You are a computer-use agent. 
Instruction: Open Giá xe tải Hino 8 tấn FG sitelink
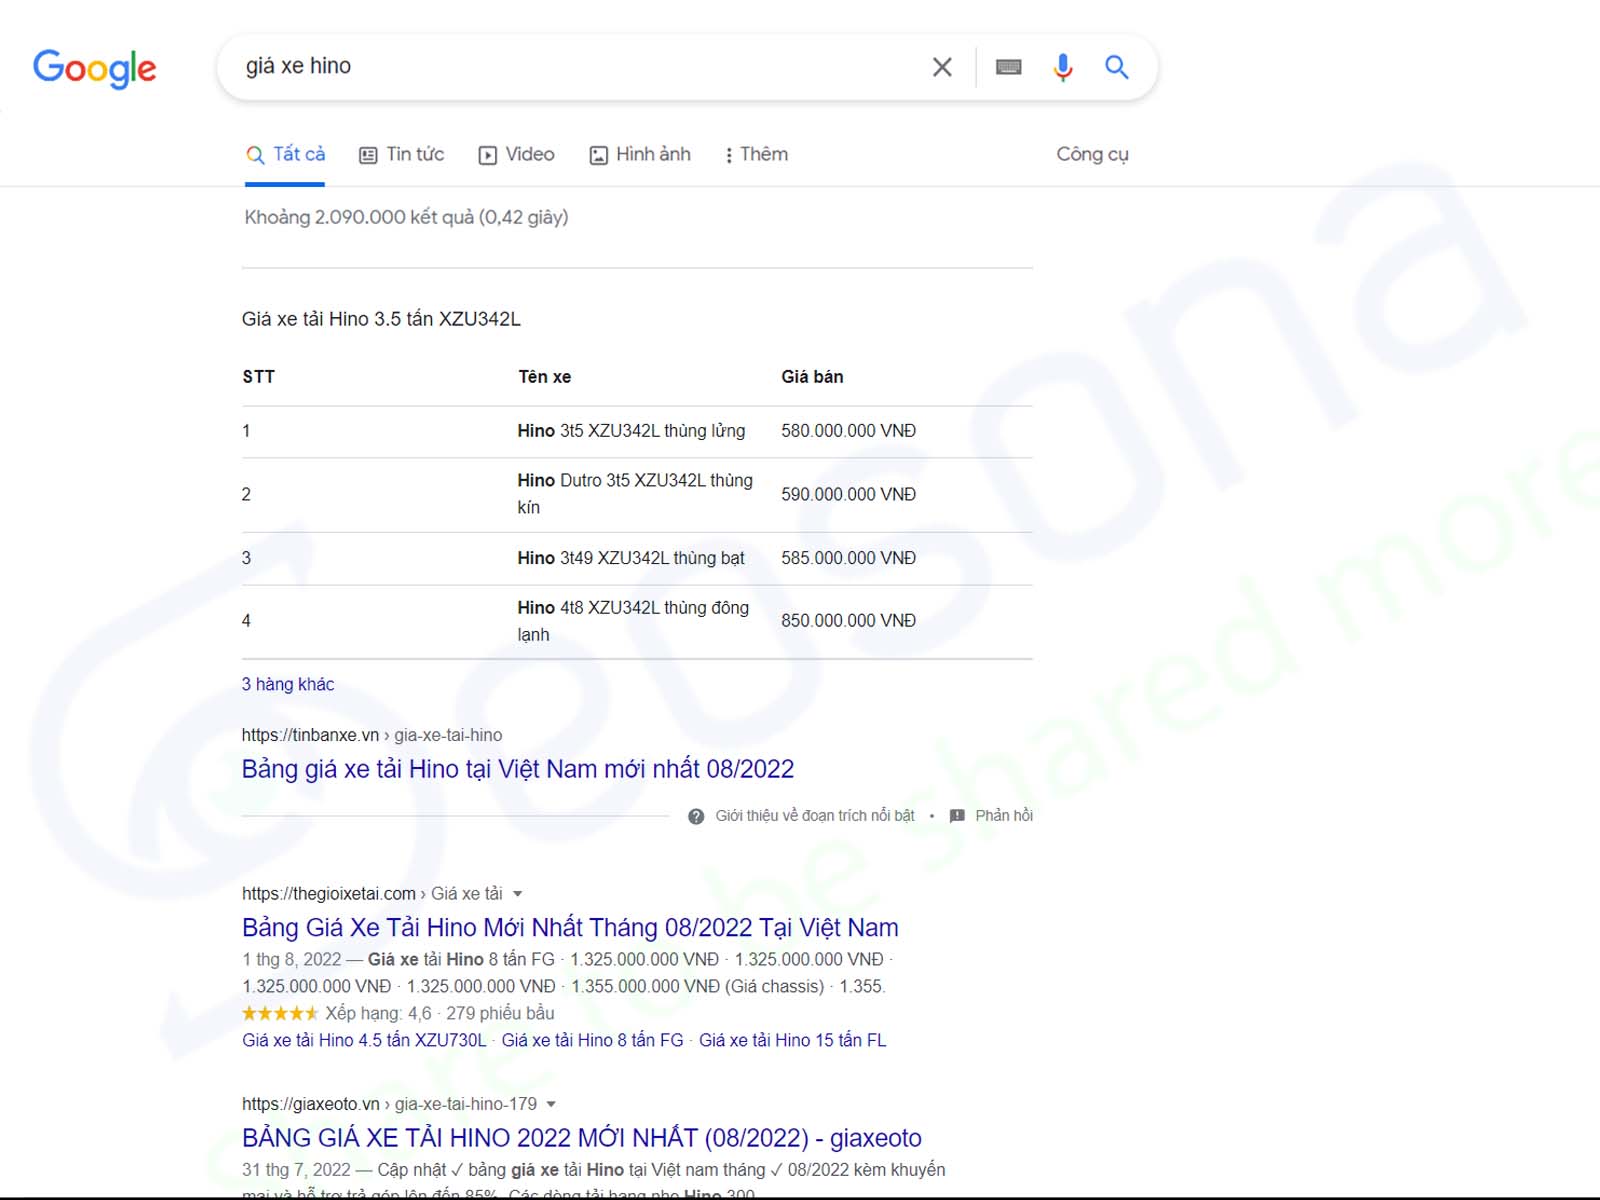tap(593, 1040)
